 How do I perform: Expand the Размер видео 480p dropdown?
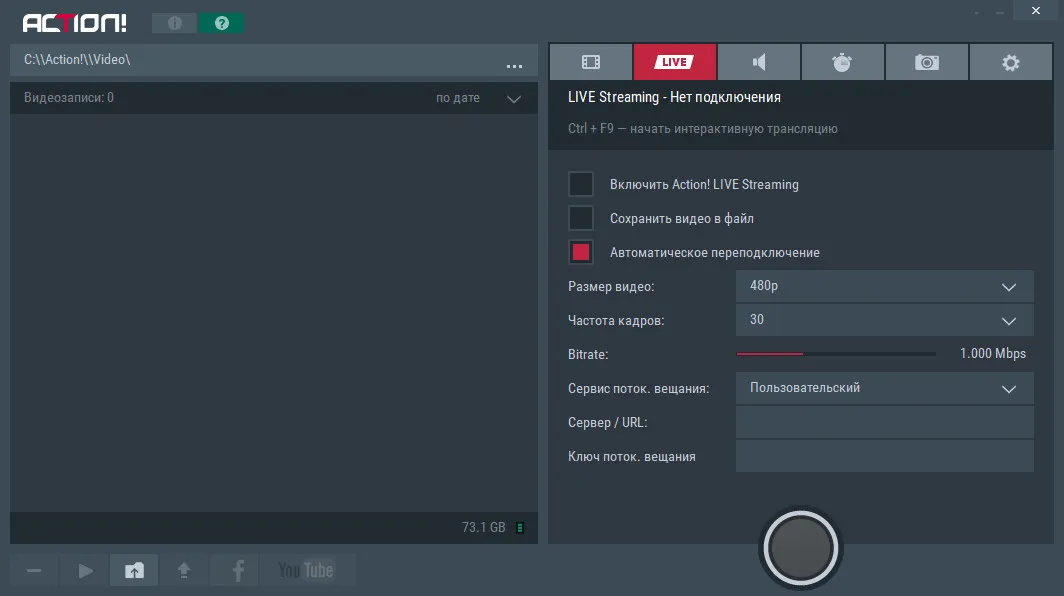point(885,286)
